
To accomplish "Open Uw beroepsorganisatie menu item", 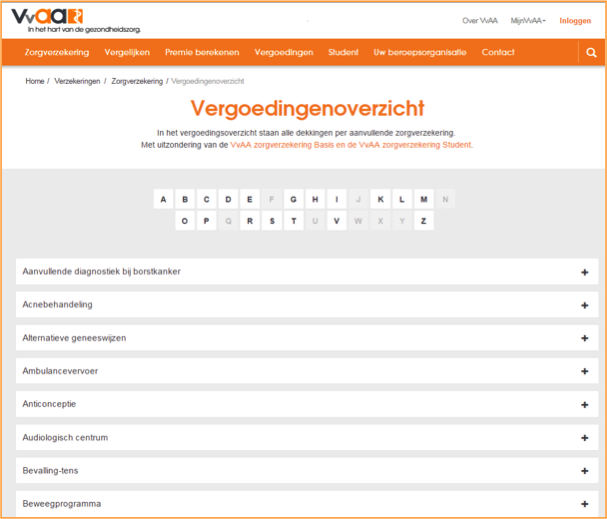I will [420, 52].
